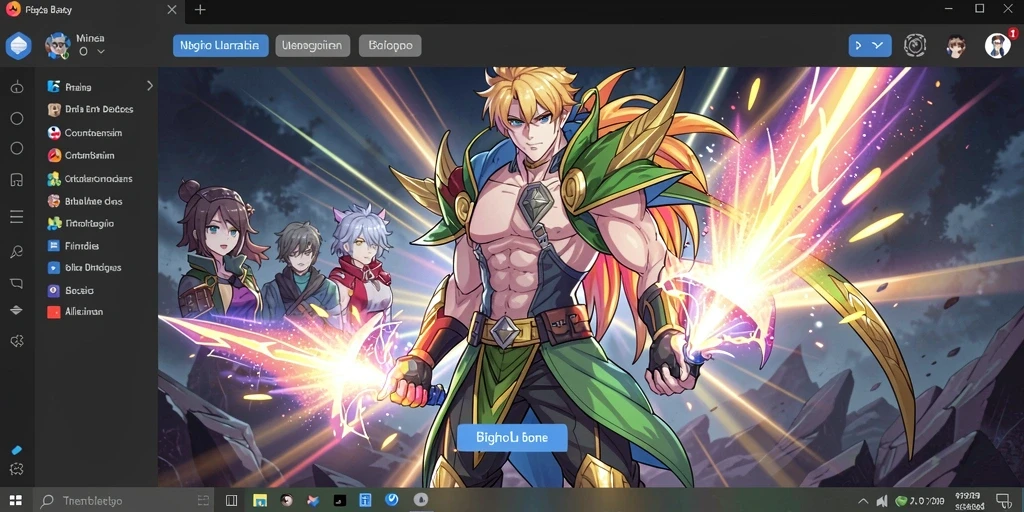Open the blue play dropdown button
The width and height of the screenshot is (1024, 512).
point(870,45)
